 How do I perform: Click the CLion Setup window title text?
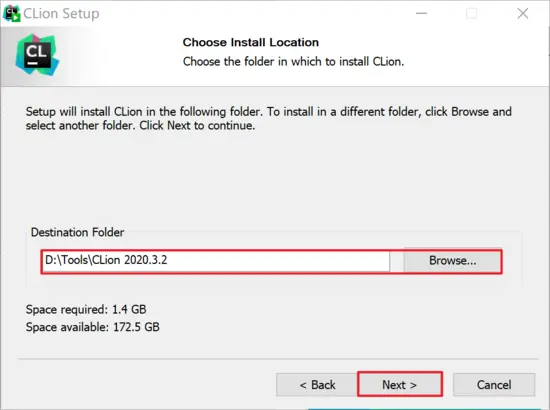(x=61, y=14)
